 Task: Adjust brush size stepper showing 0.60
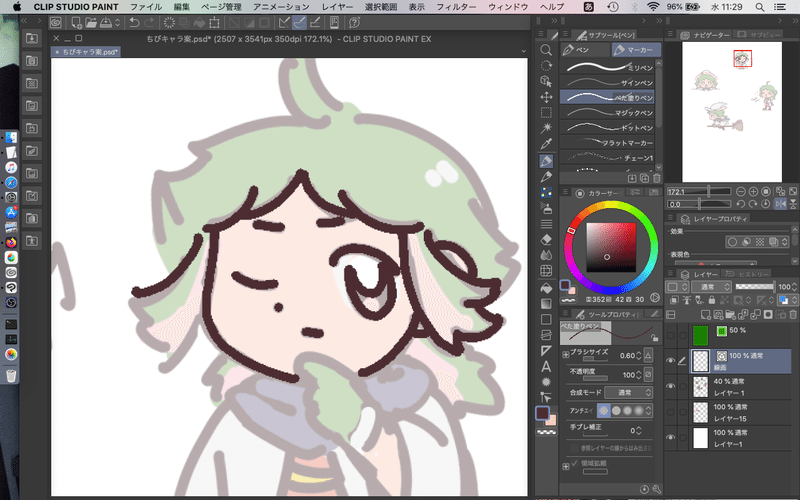coord(638,355)
